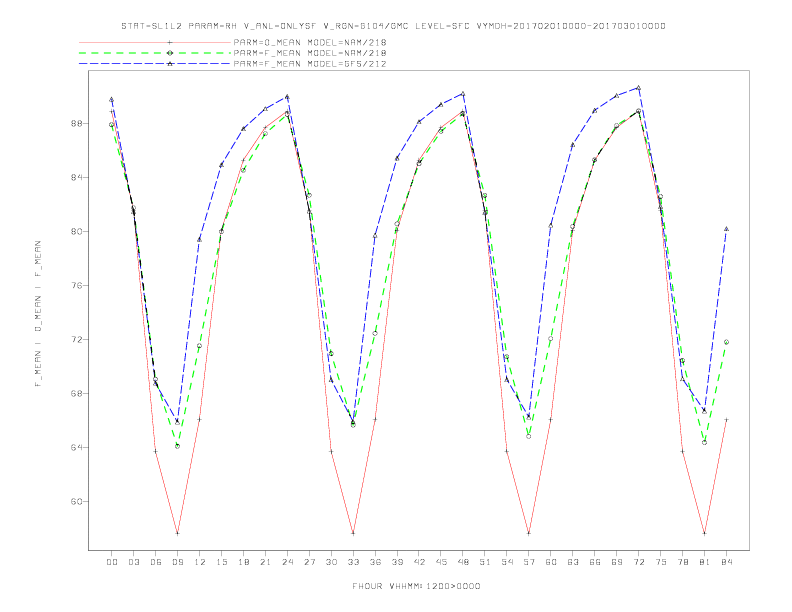Click x-axis forecast hour label 57
Screen dimensions: 792x612
(529, 562)
